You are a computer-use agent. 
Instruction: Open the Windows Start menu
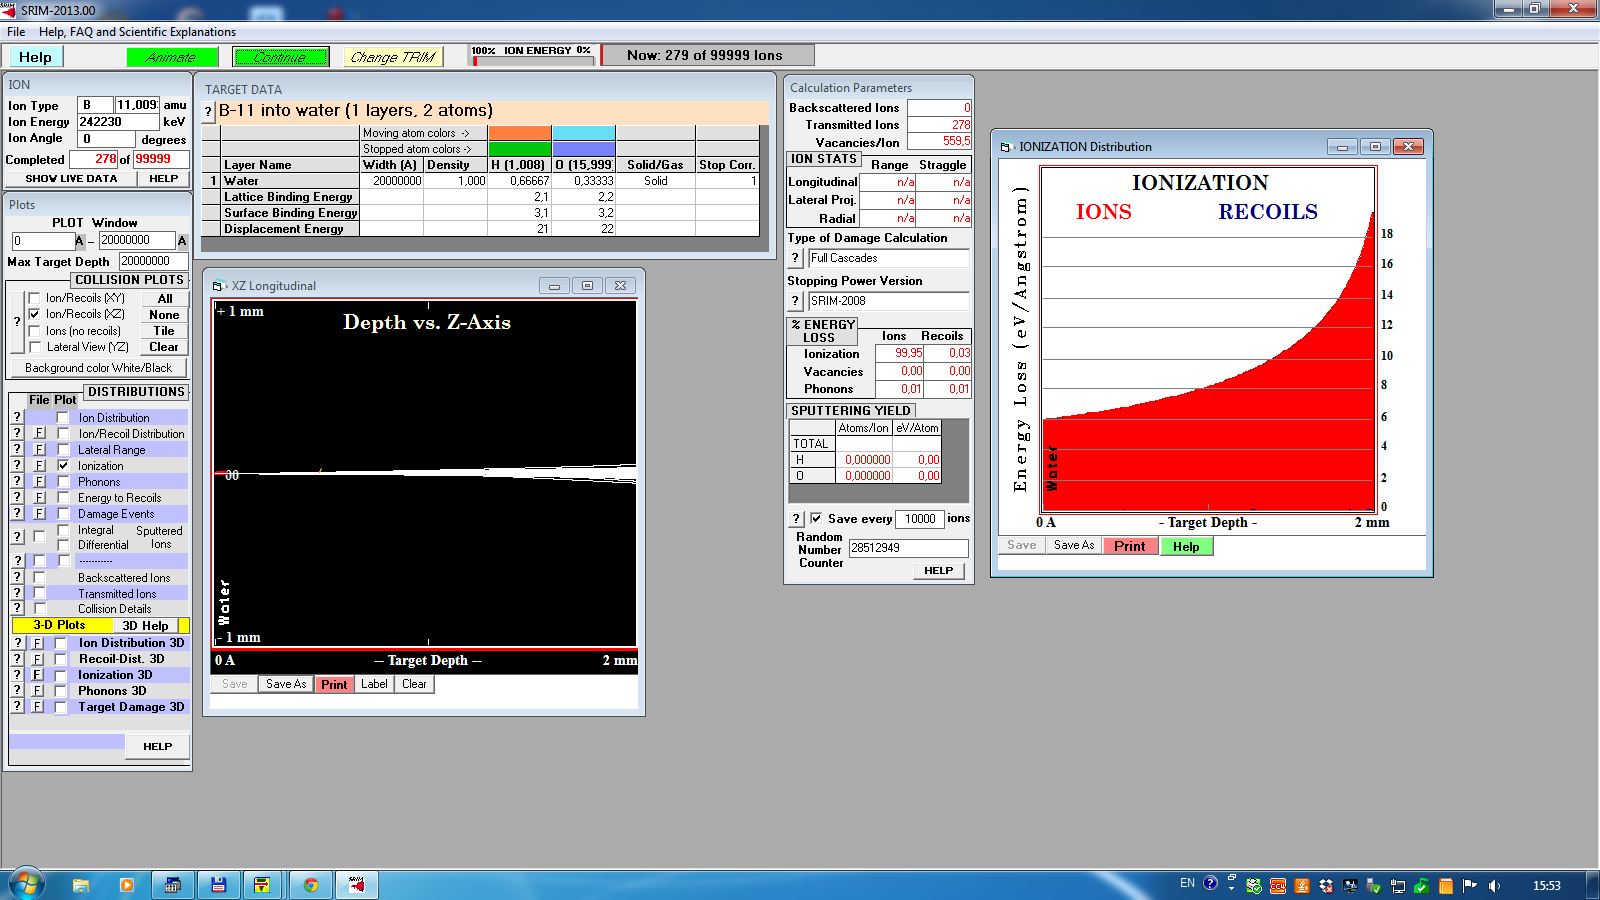[26, 885]
